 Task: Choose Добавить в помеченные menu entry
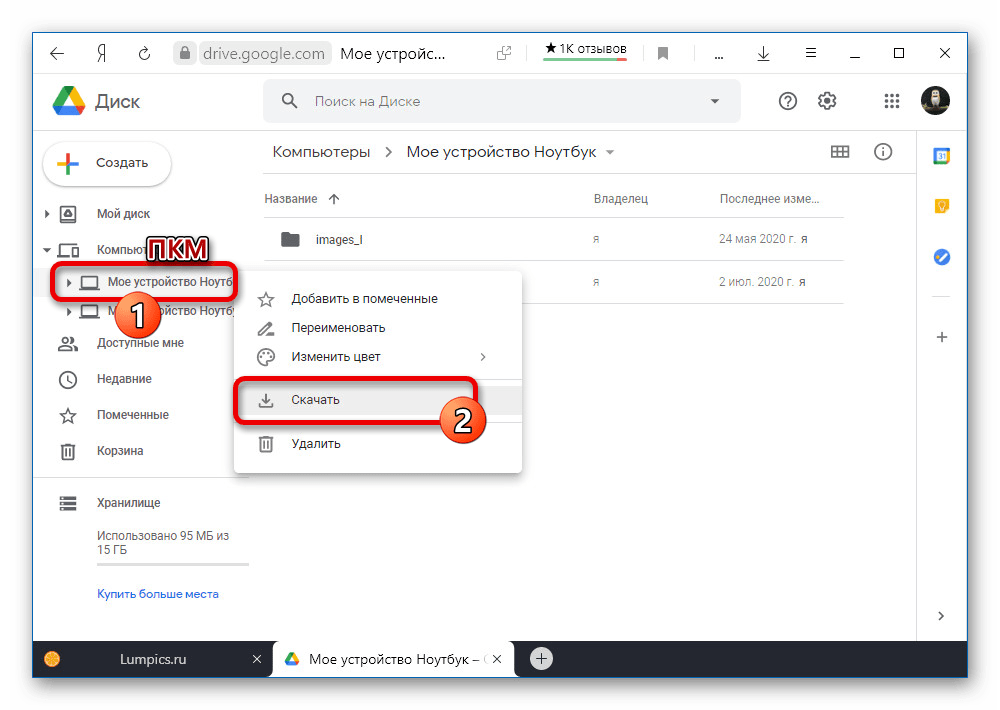[x=378, y=299]
